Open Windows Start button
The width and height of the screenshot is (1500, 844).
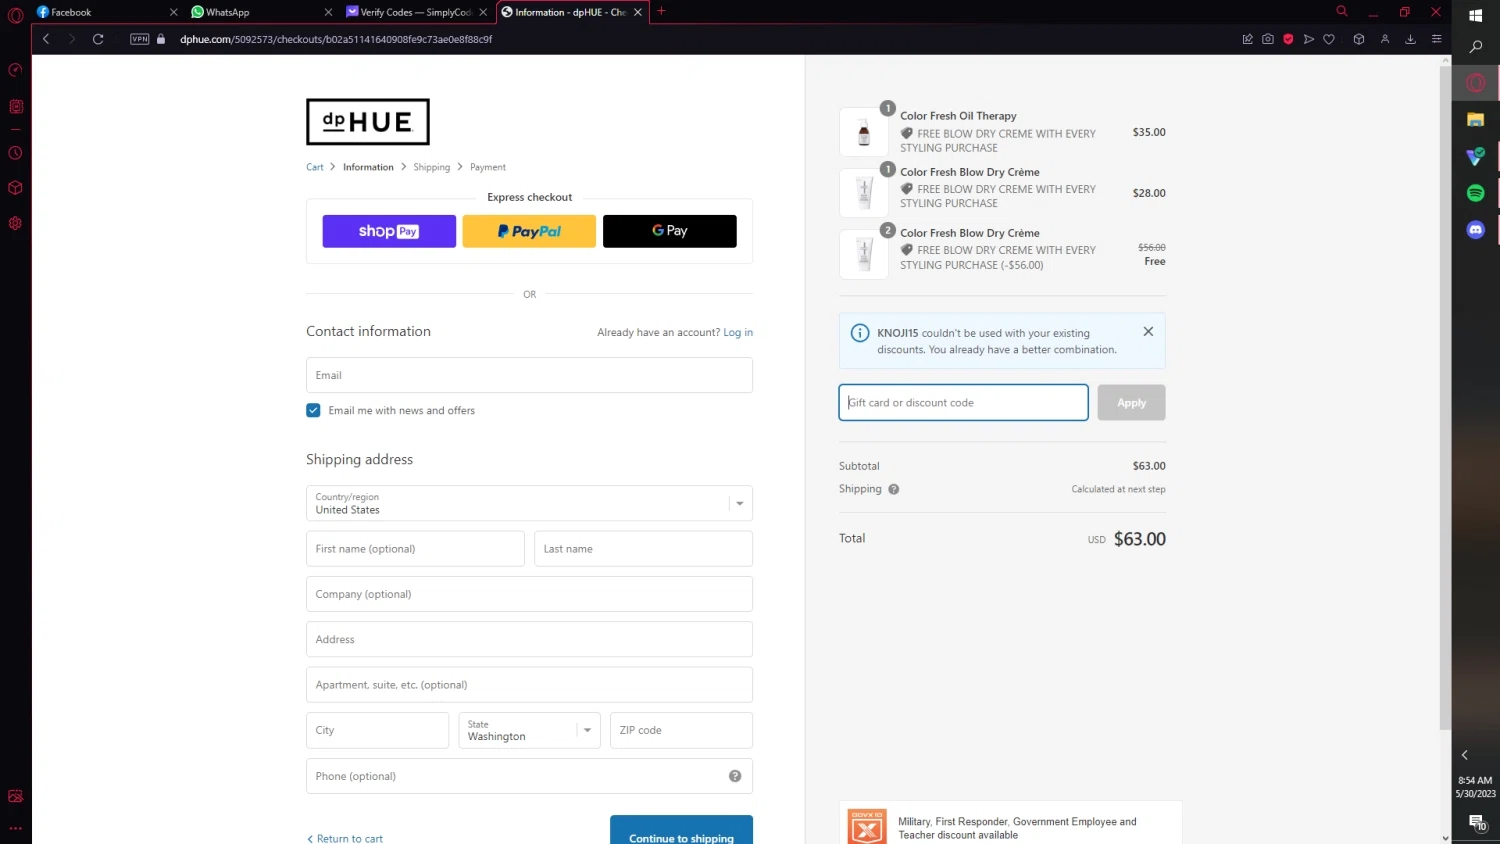point(1475,15)
